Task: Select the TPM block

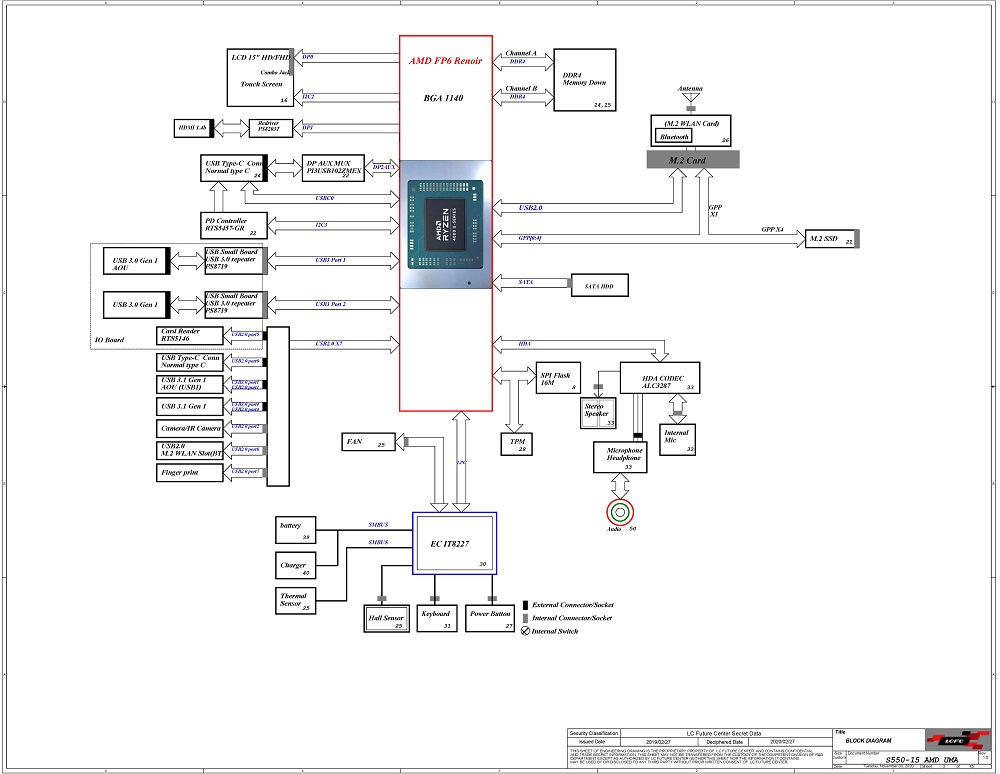Action: [517, 443]
